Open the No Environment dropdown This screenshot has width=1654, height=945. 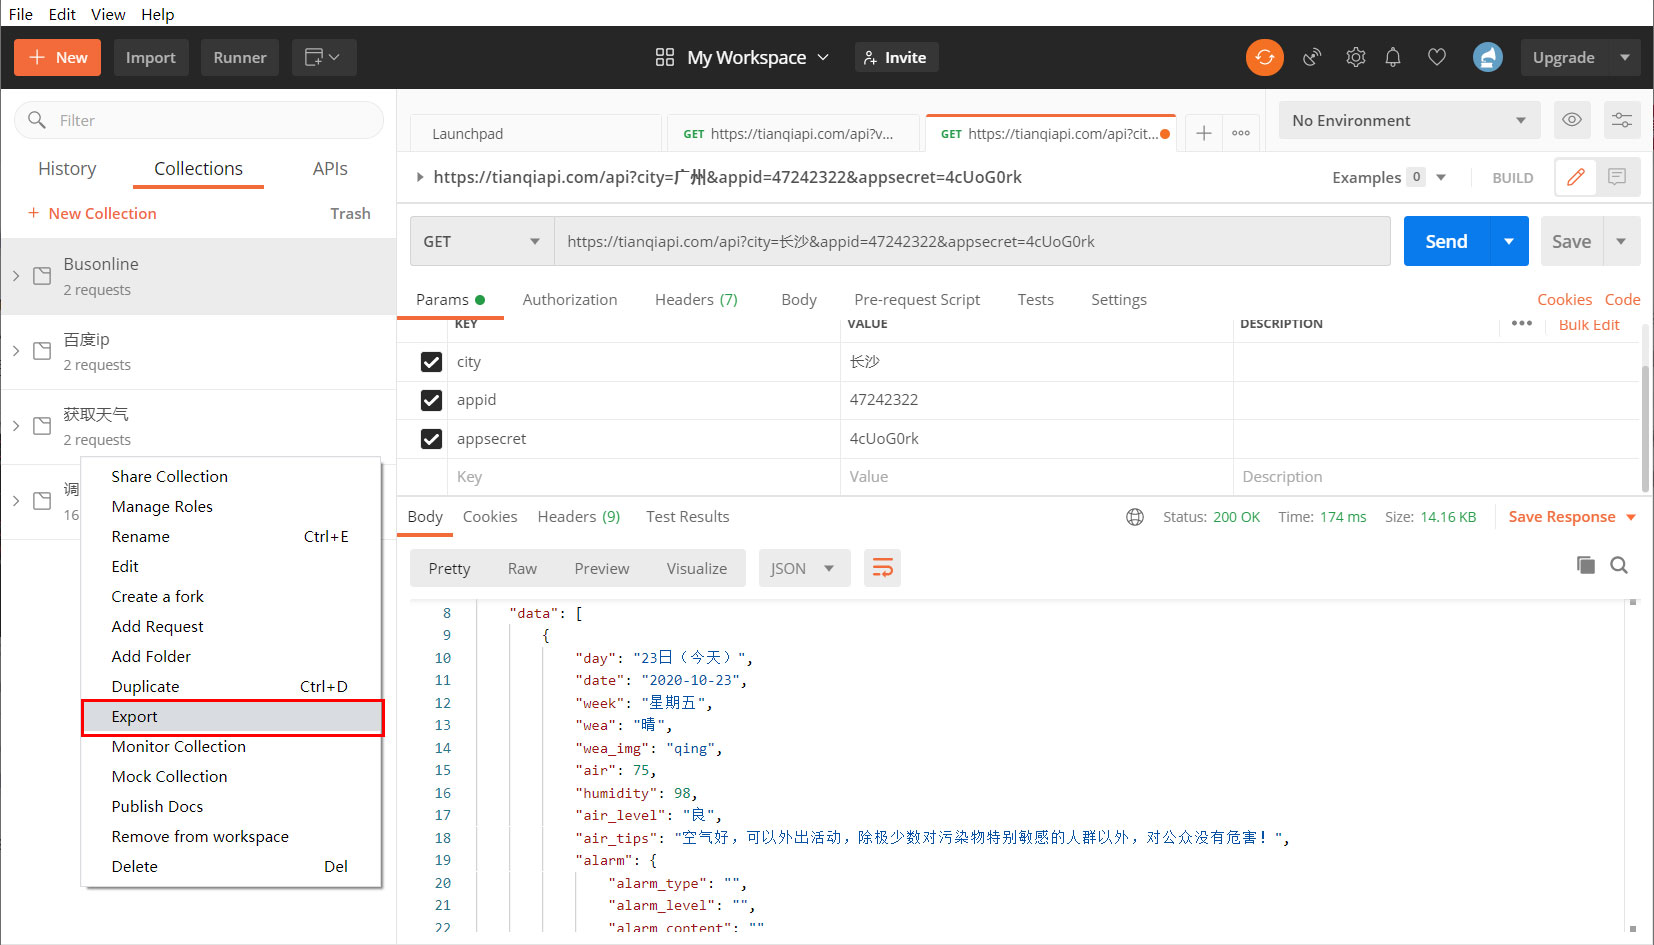tap(1409, 120)
